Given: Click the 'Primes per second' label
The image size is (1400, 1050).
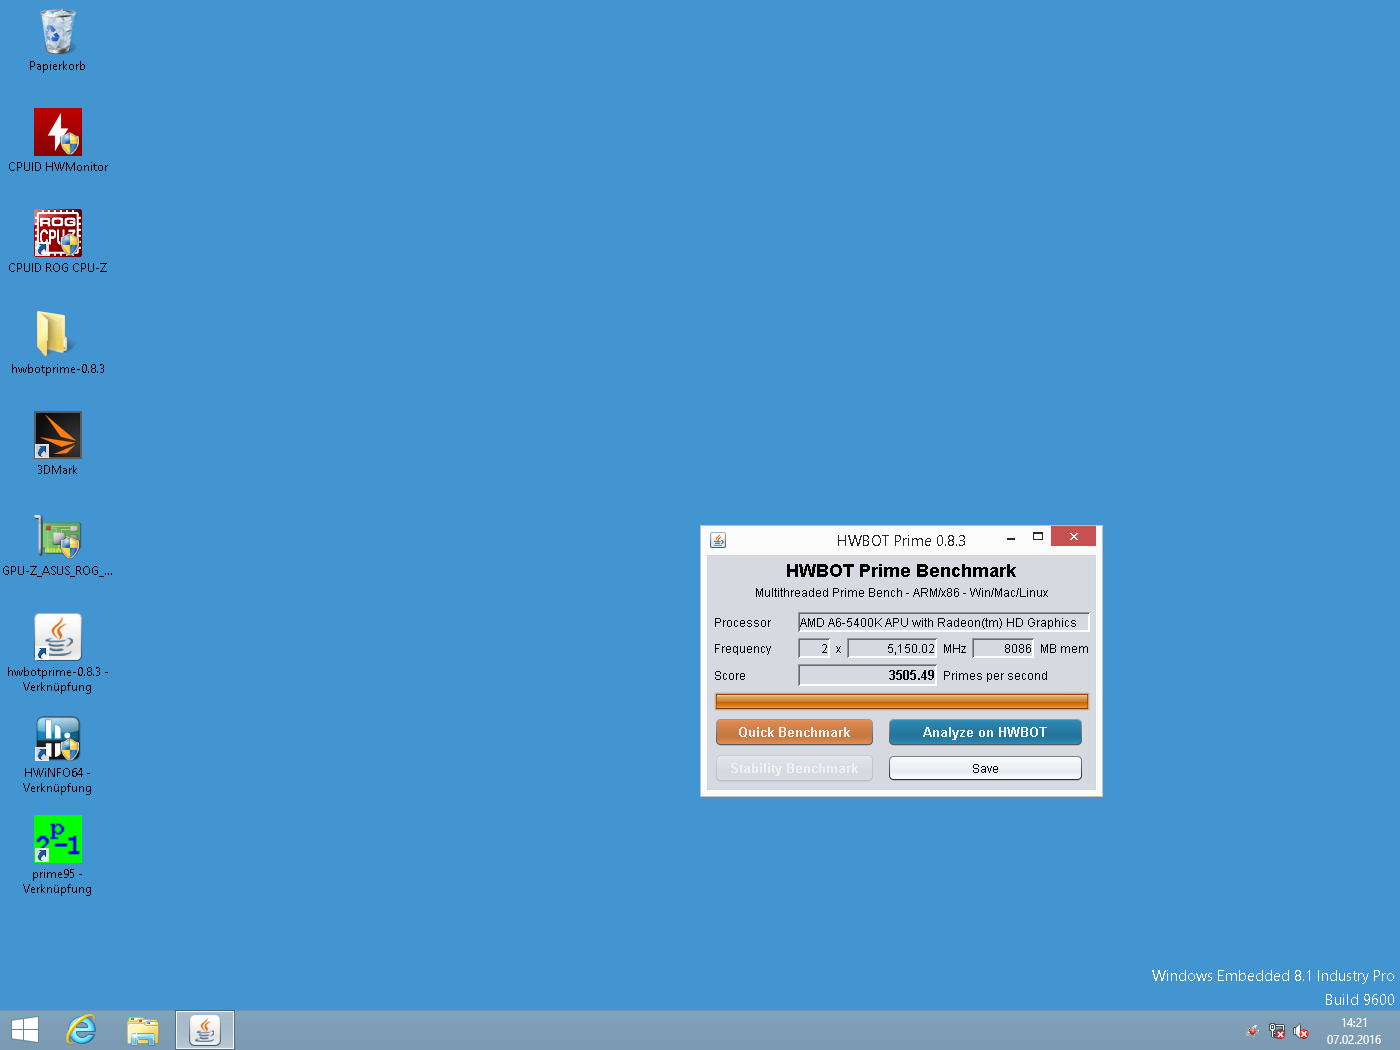Looking at the screenshot, I should 995,676.
